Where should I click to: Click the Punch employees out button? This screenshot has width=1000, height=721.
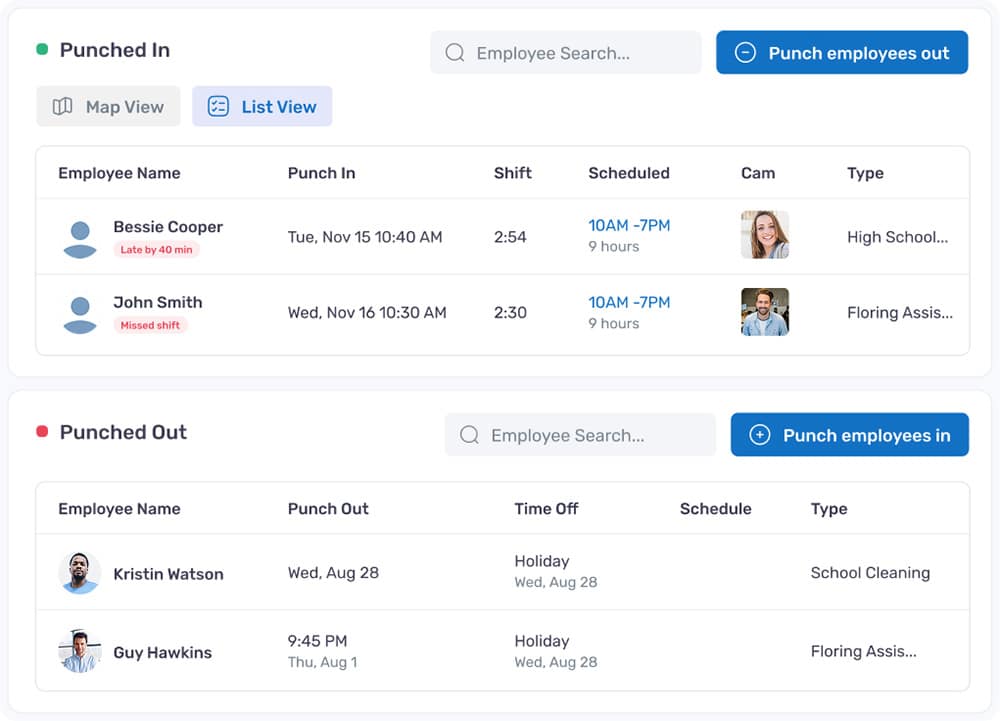point(842,52)
